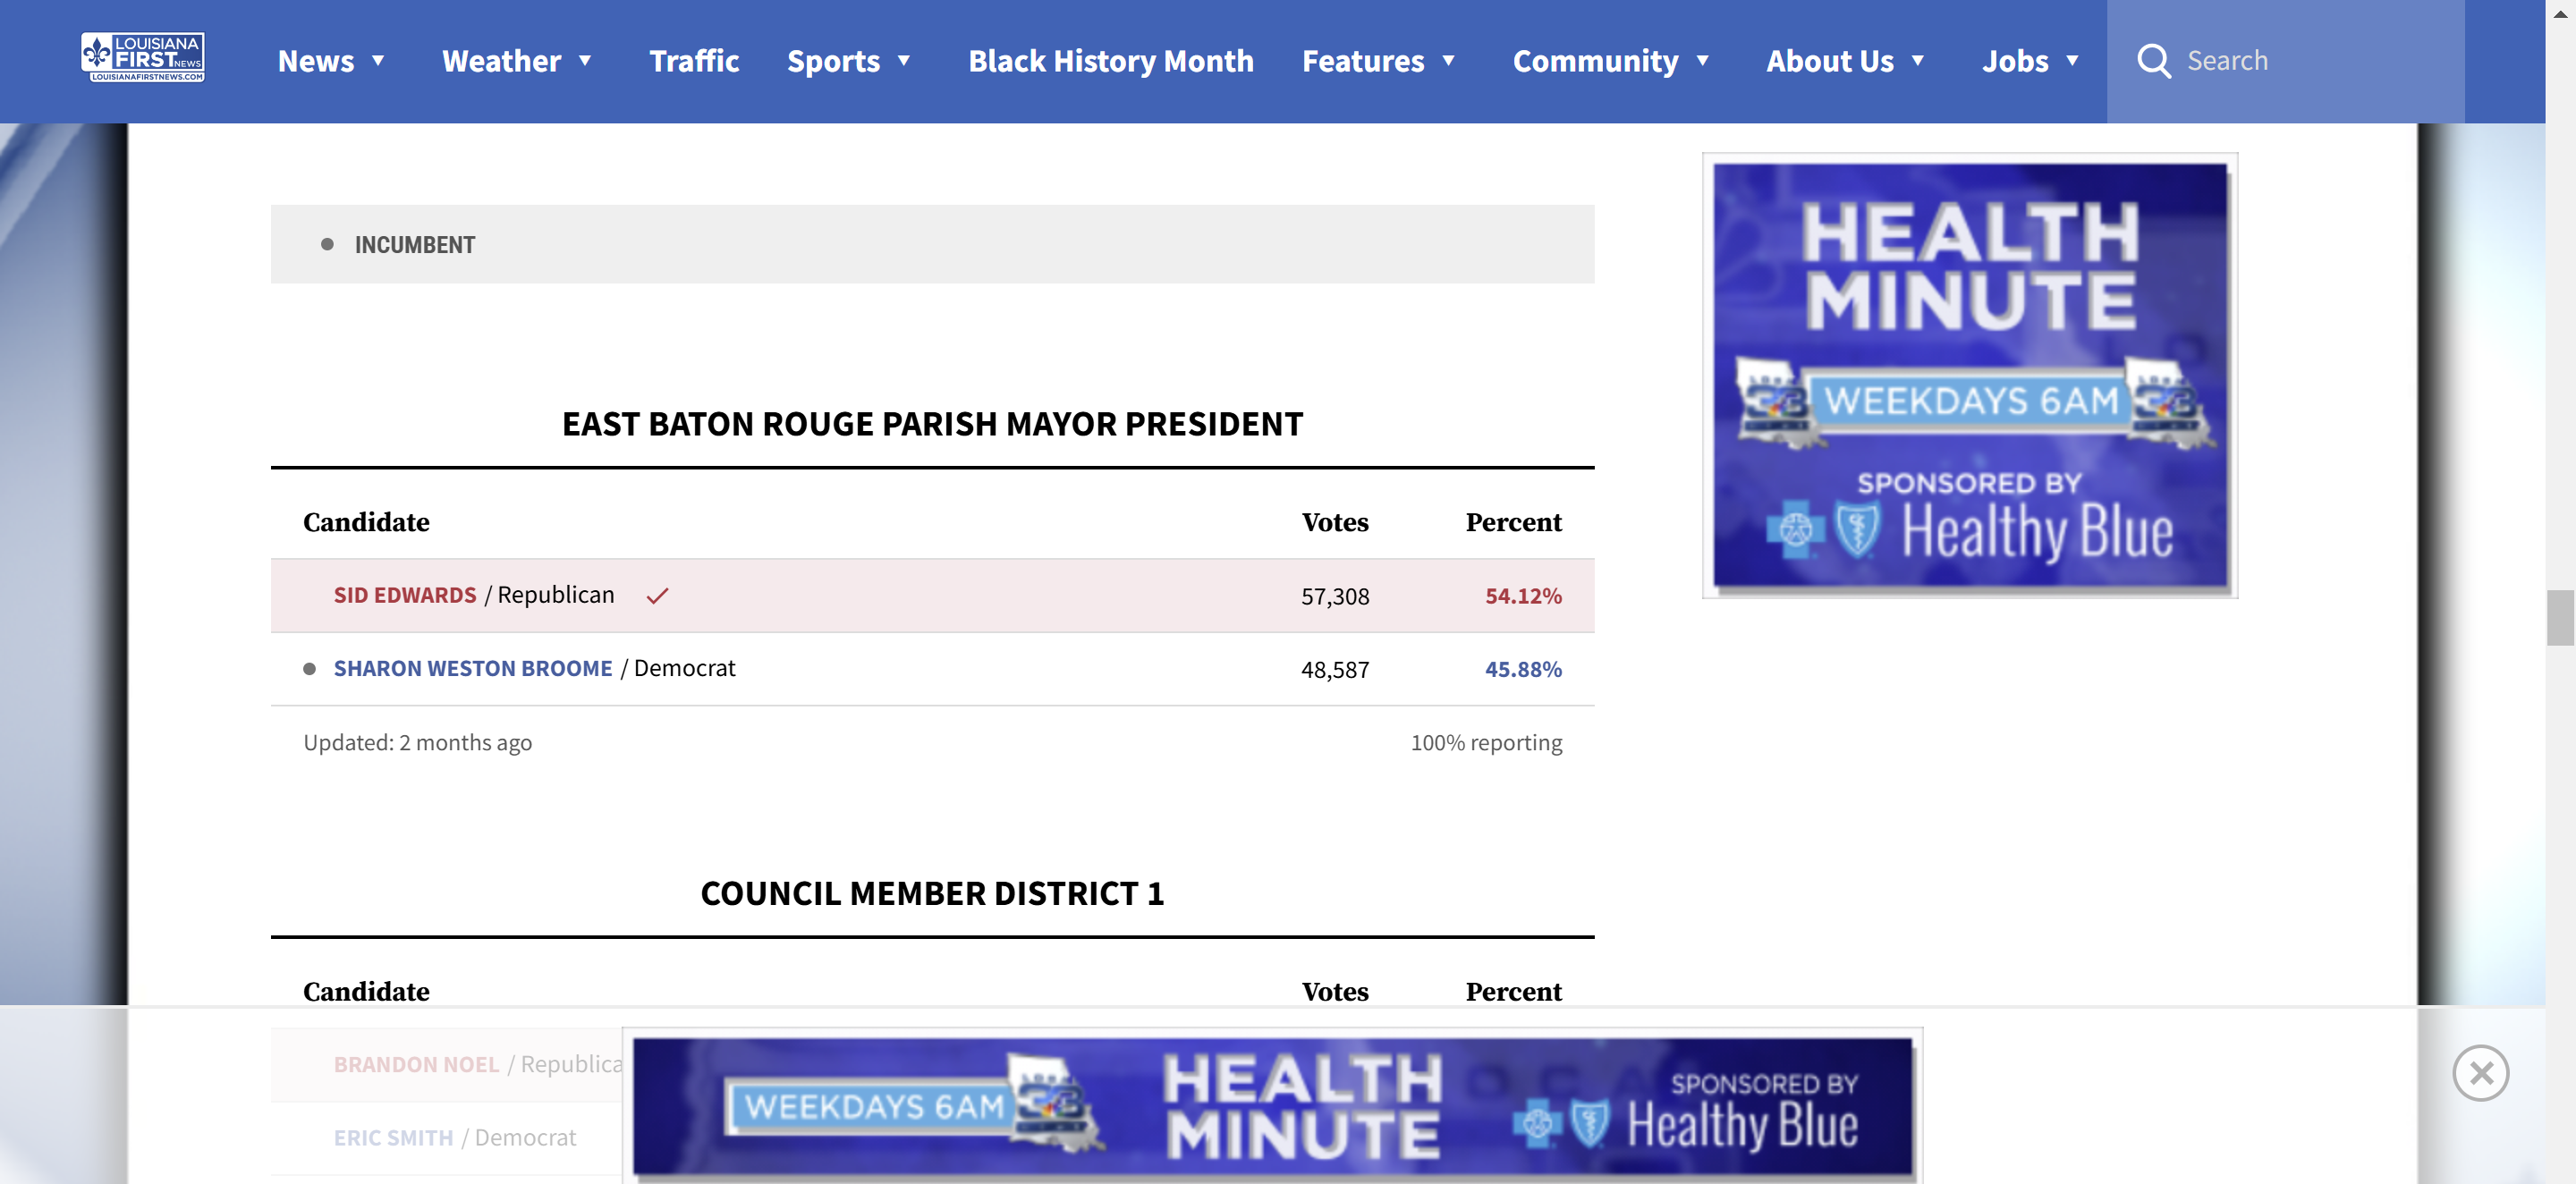
Task: Open the About Us menu
Action: click(1829, 61)
